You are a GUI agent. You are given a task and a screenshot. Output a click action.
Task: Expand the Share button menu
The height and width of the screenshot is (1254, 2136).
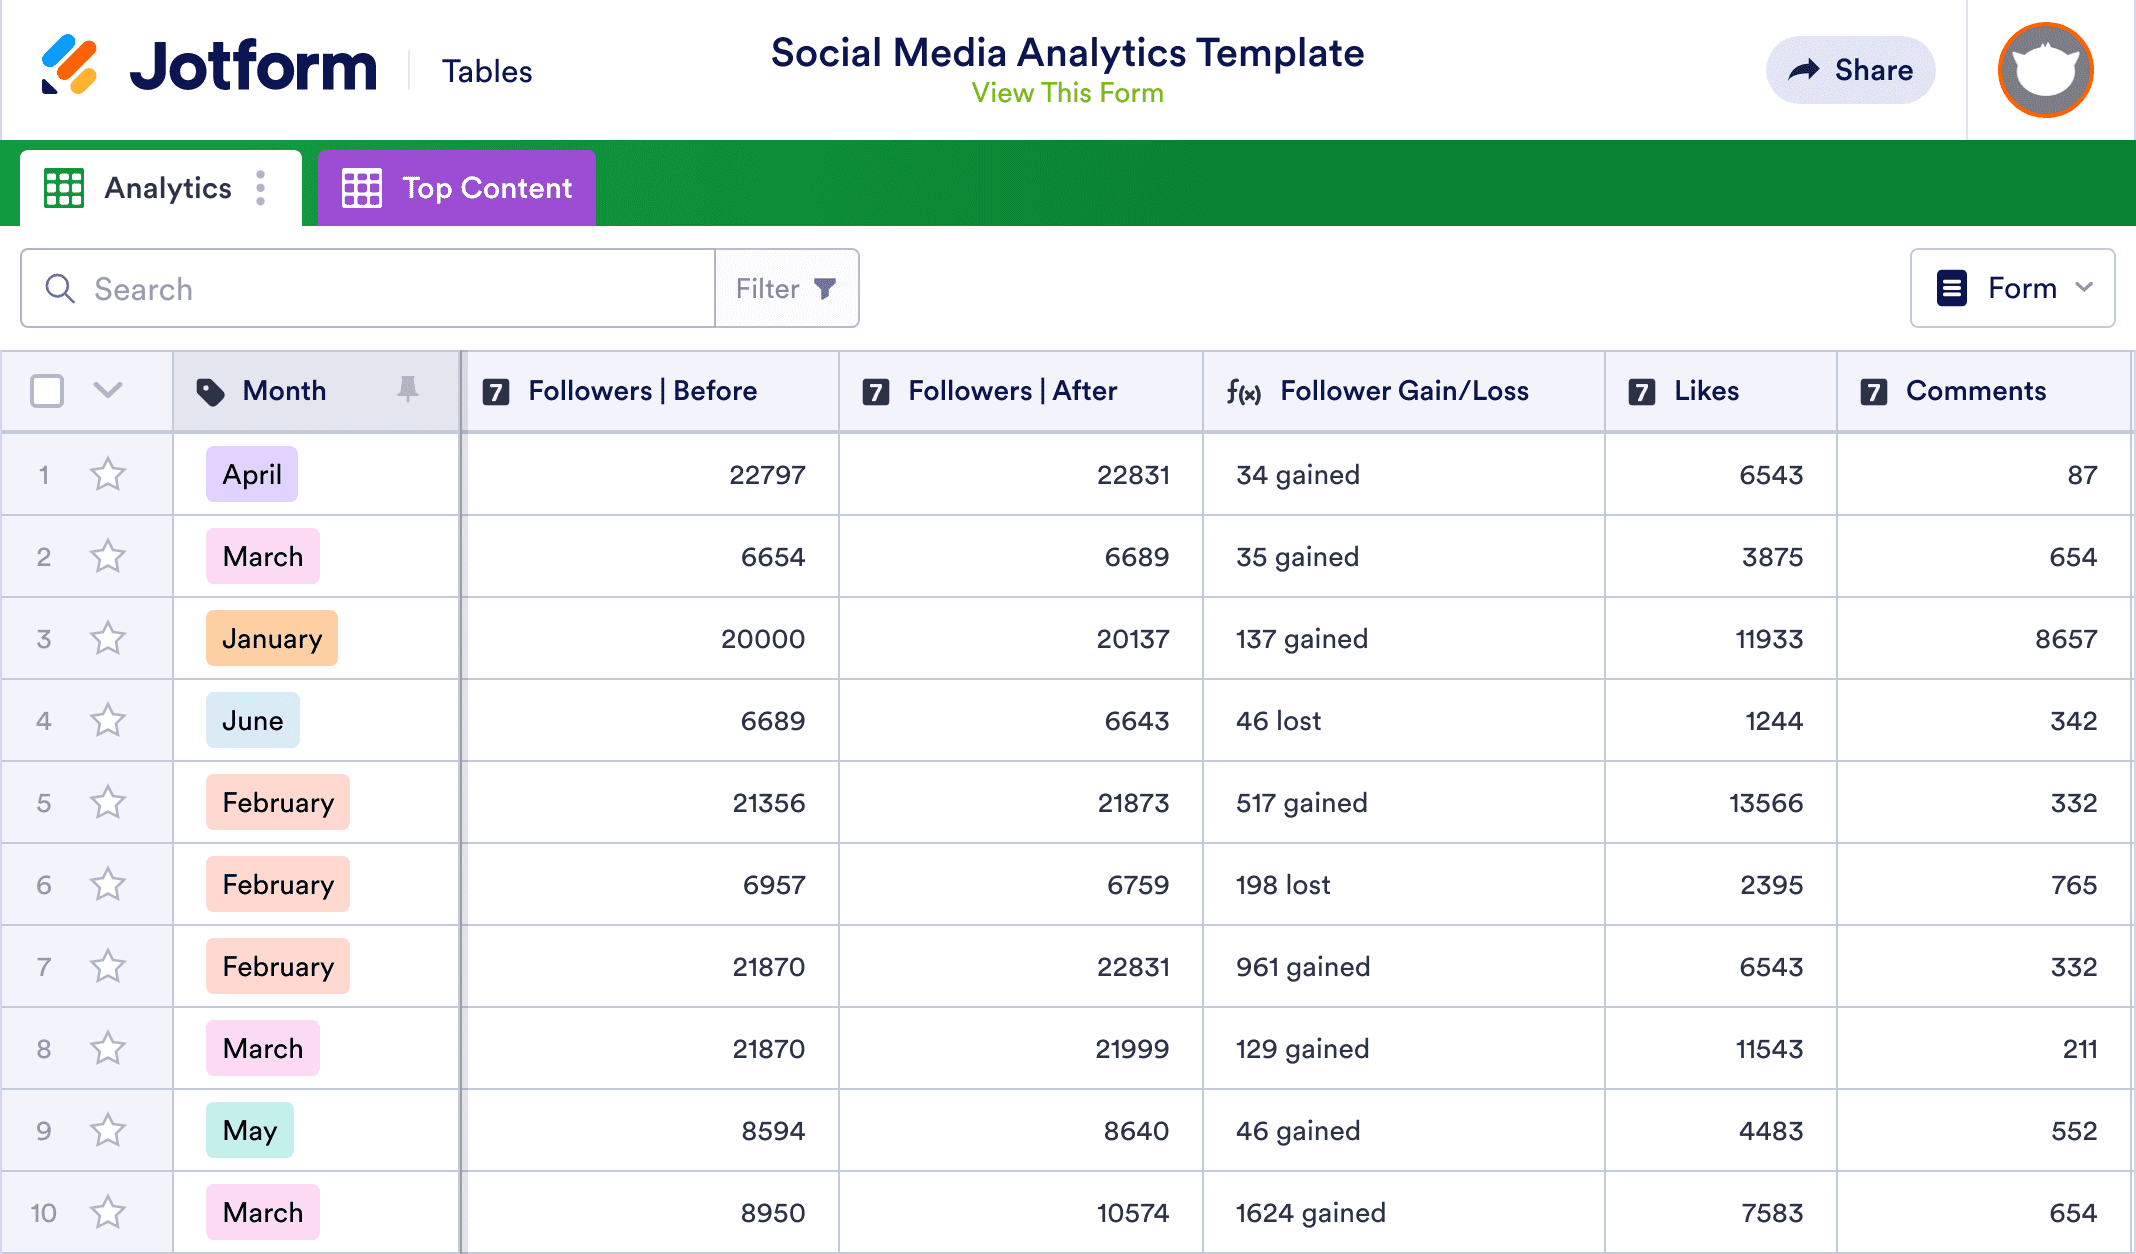tap(1850, 69)
